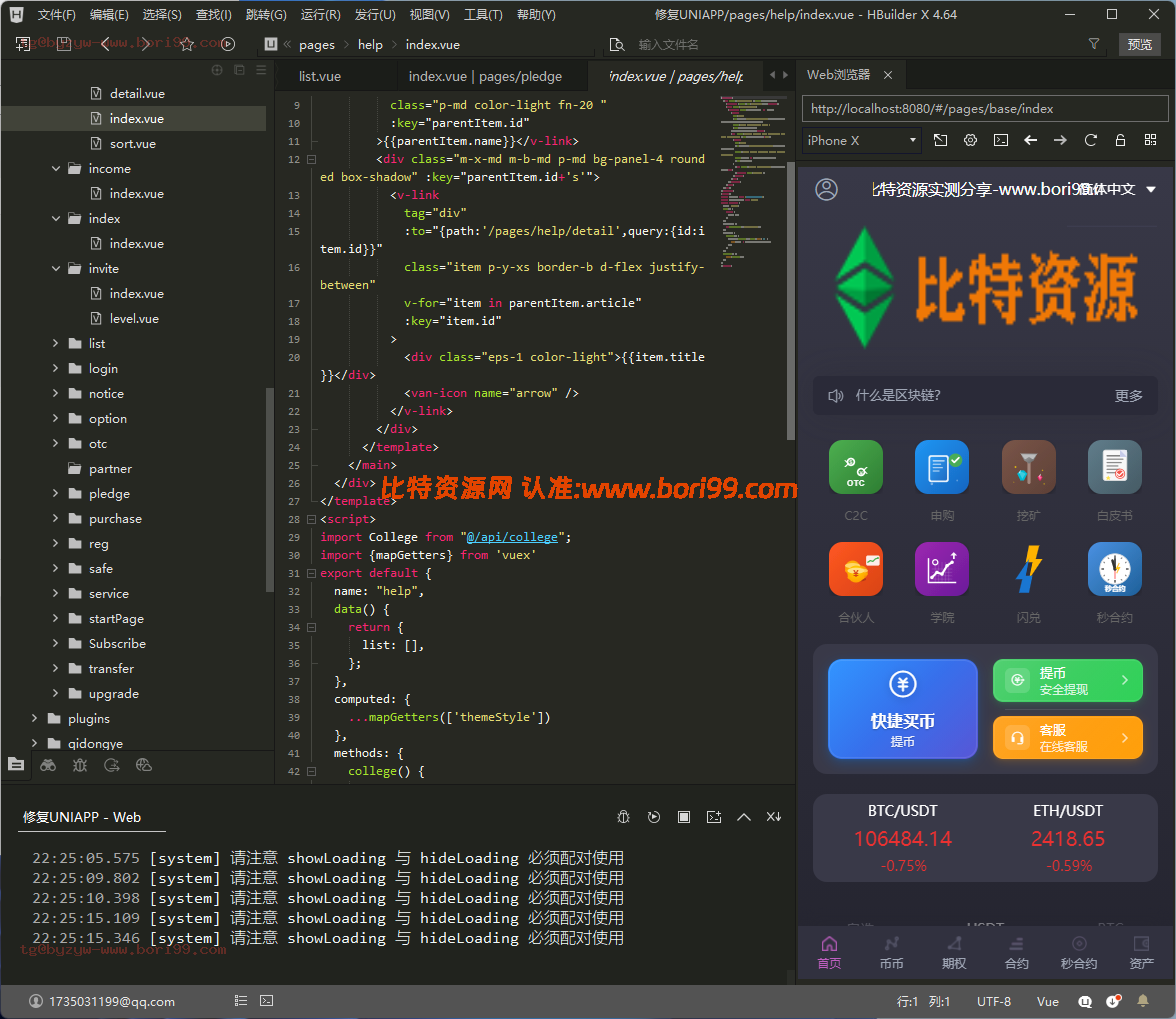This screenshot has height=1019, width=1176.
Task: Click the QR code icon in browser toolbar
Action: pos(1150,140)
